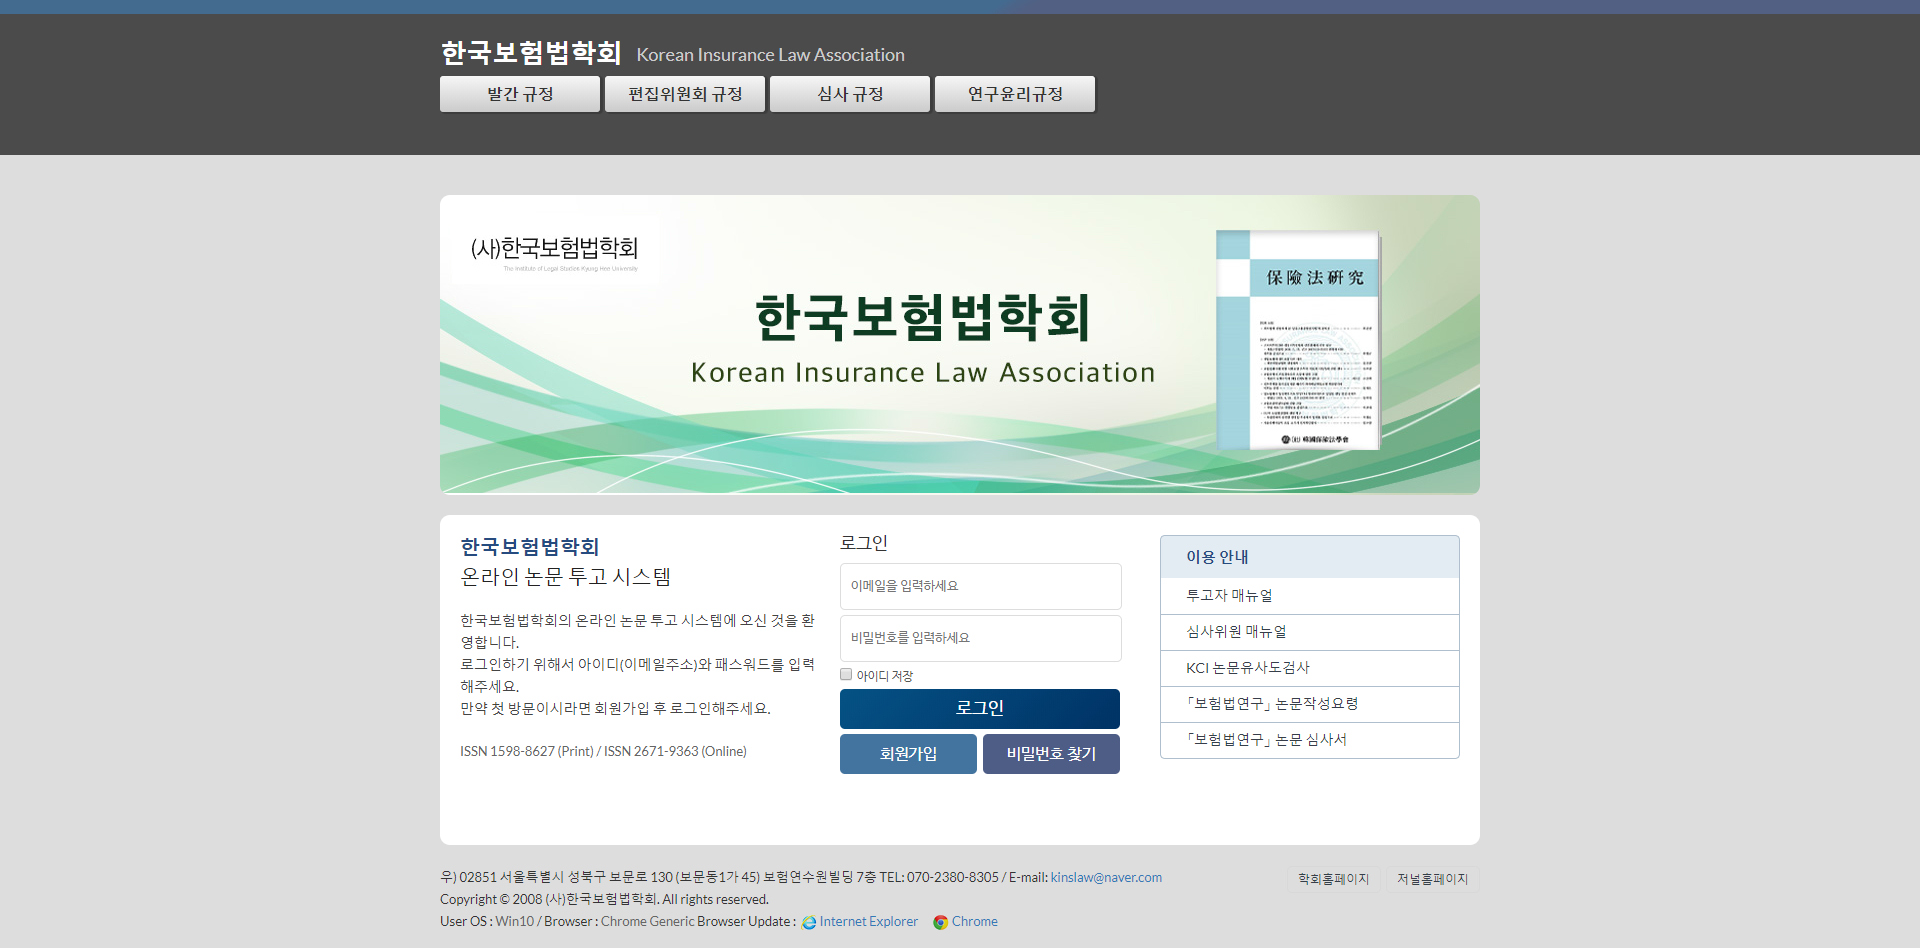Click the Copyright 2008 footer text

pyautogui.click(x=604, y=899)
